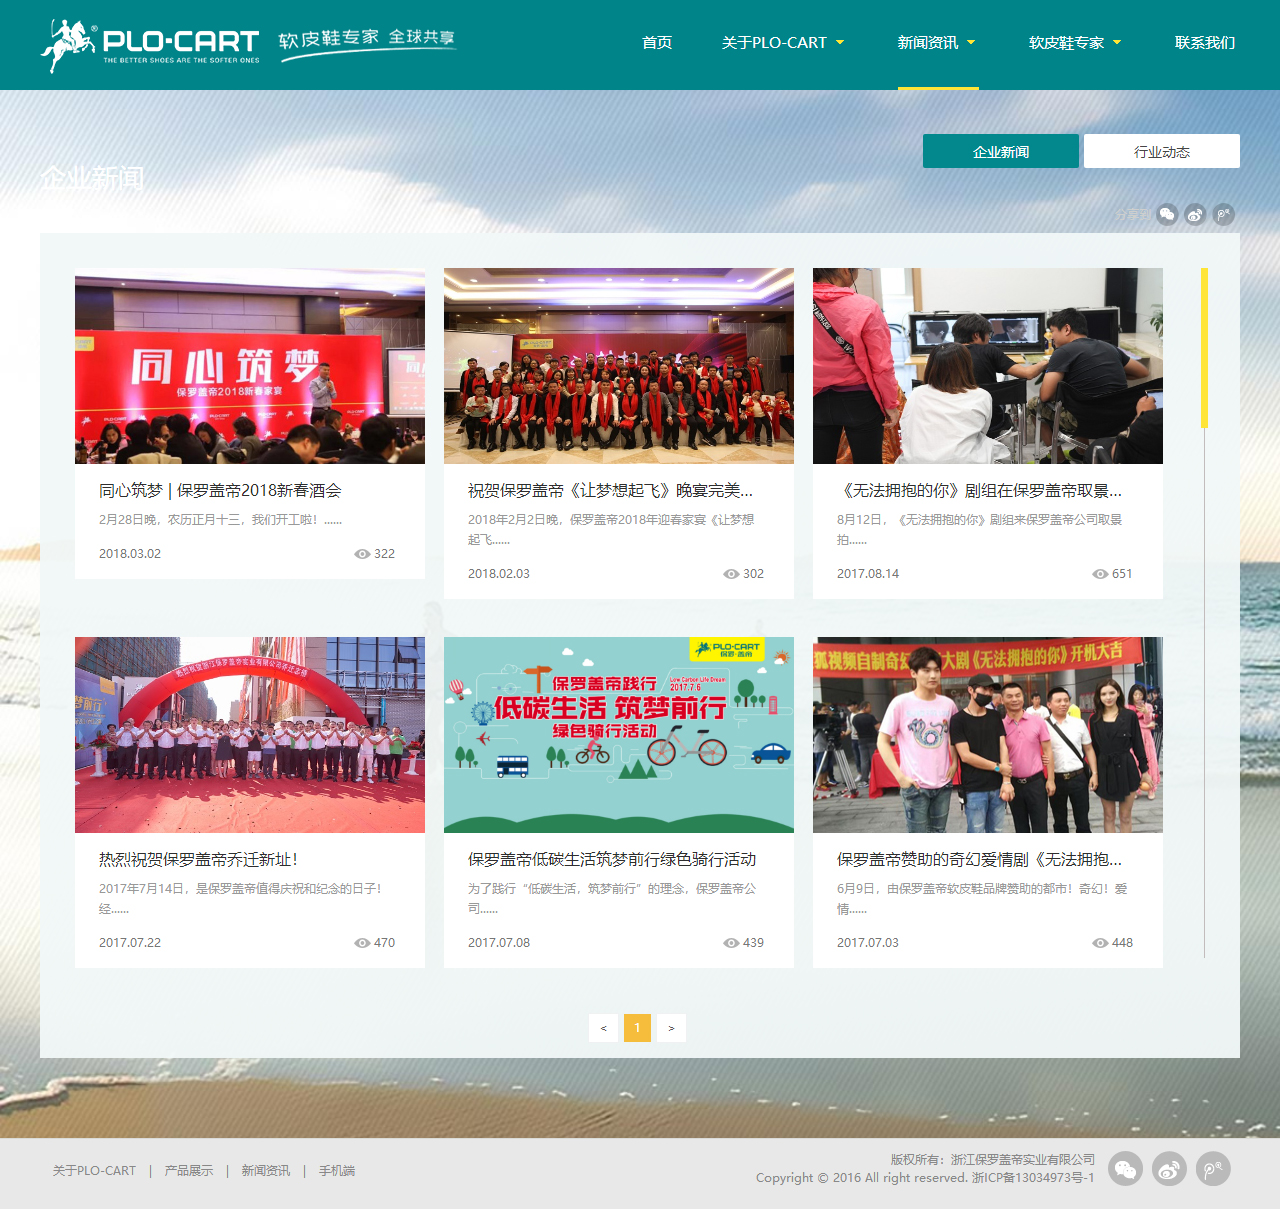The width and height of the screenshot is (1280, 1209).
Task: Open 新闻资讯 menu item
Action: [928, 42]
